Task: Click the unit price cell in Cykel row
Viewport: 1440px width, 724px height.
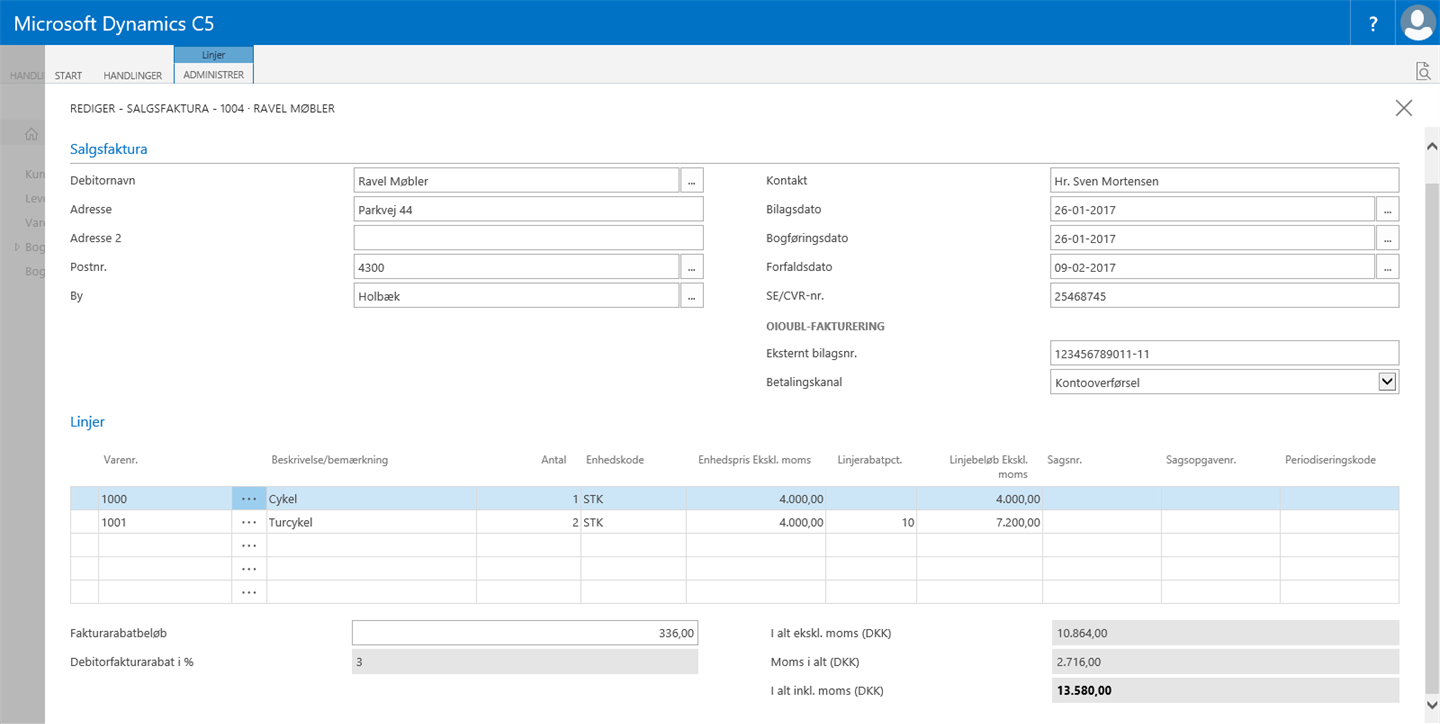Action: pos(756,499)
